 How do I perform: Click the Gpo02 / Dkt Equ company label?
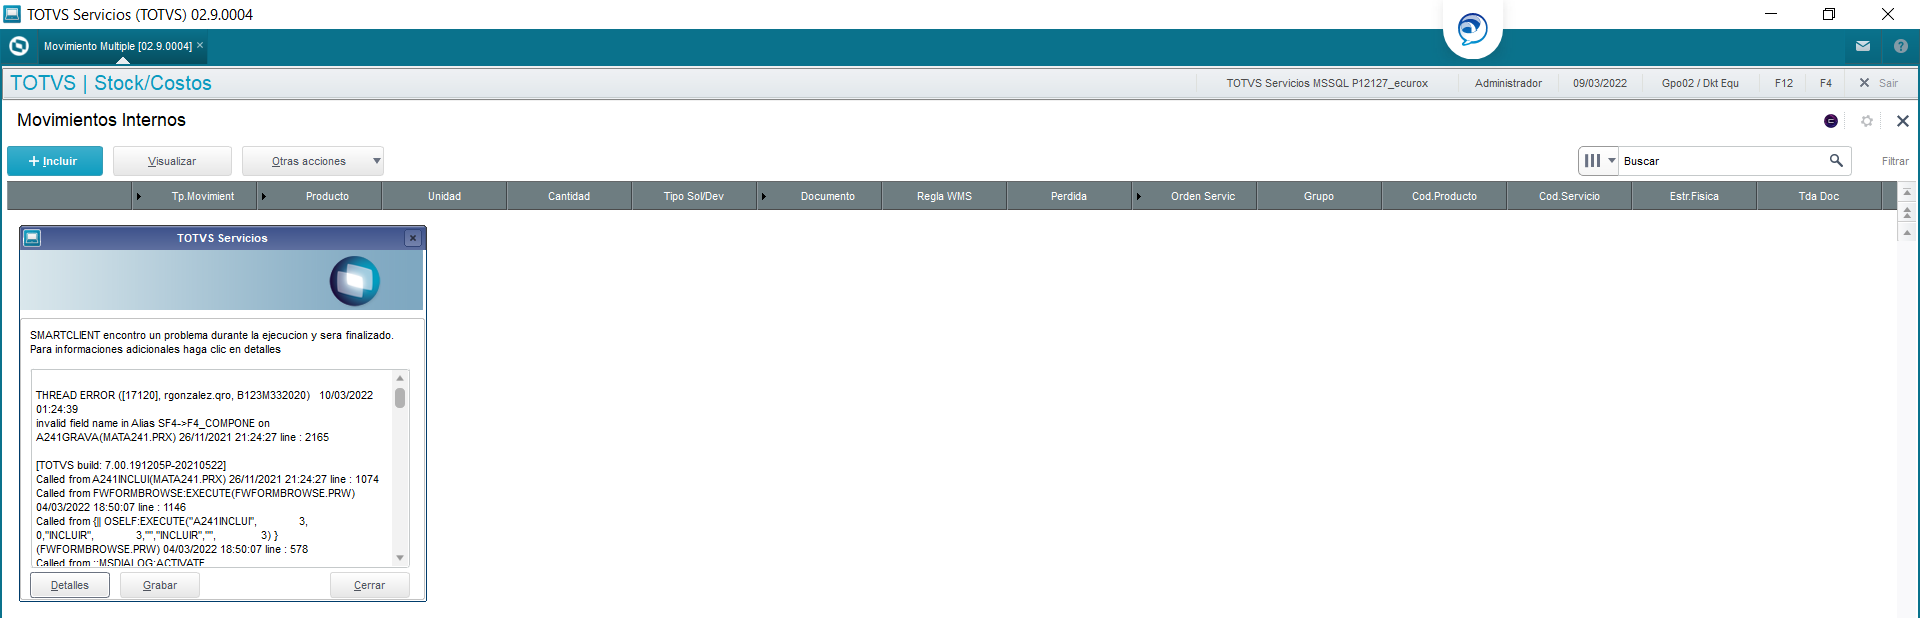1700,83
